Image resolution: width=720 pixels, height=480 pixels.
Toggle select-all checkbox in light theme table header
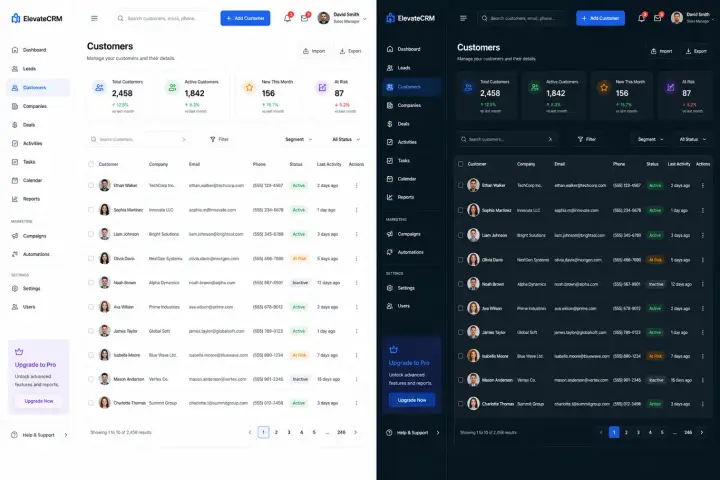[91, 164]
